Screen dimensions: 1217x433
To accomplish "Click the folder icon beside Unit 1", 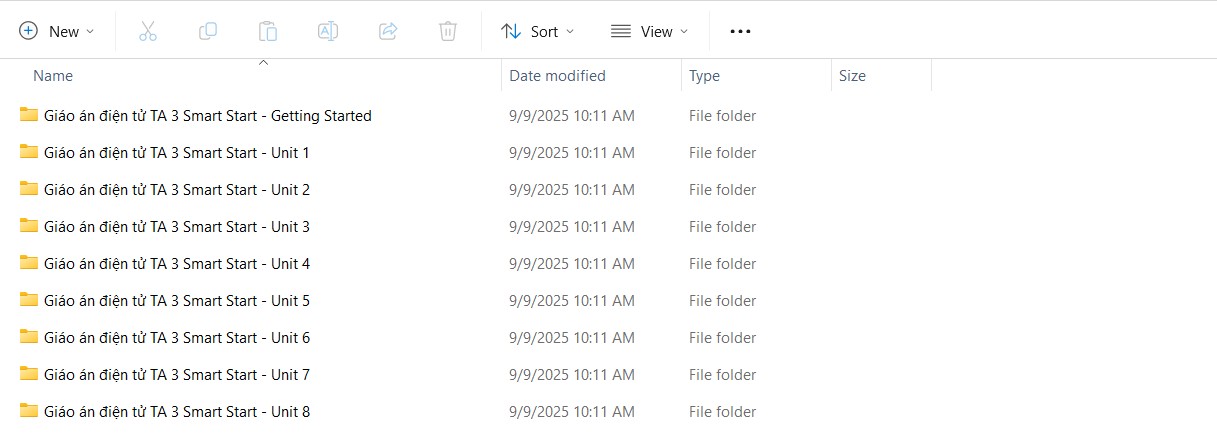I will 28,152.
